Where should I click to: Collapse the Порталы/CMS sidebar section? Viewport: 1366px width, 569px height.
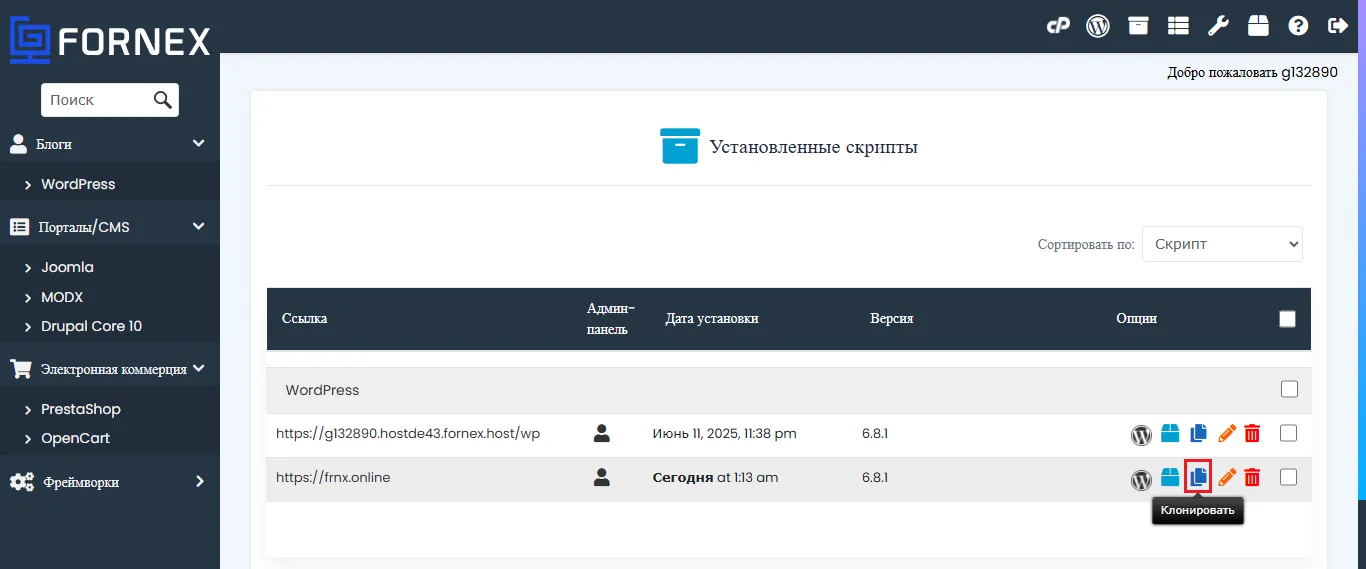[x=109, y=227]
